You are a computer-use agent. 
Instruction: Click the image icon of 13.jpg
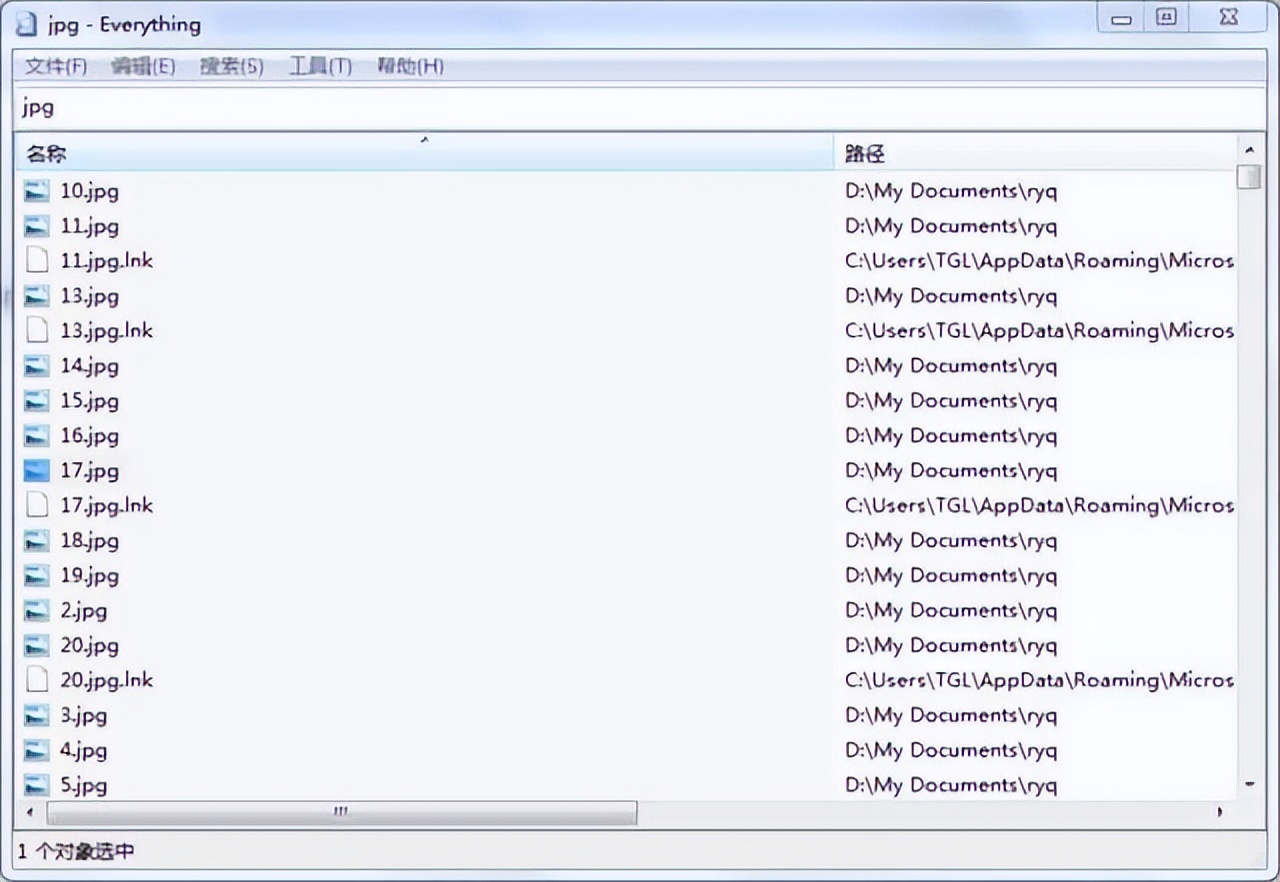coord(37,296)
